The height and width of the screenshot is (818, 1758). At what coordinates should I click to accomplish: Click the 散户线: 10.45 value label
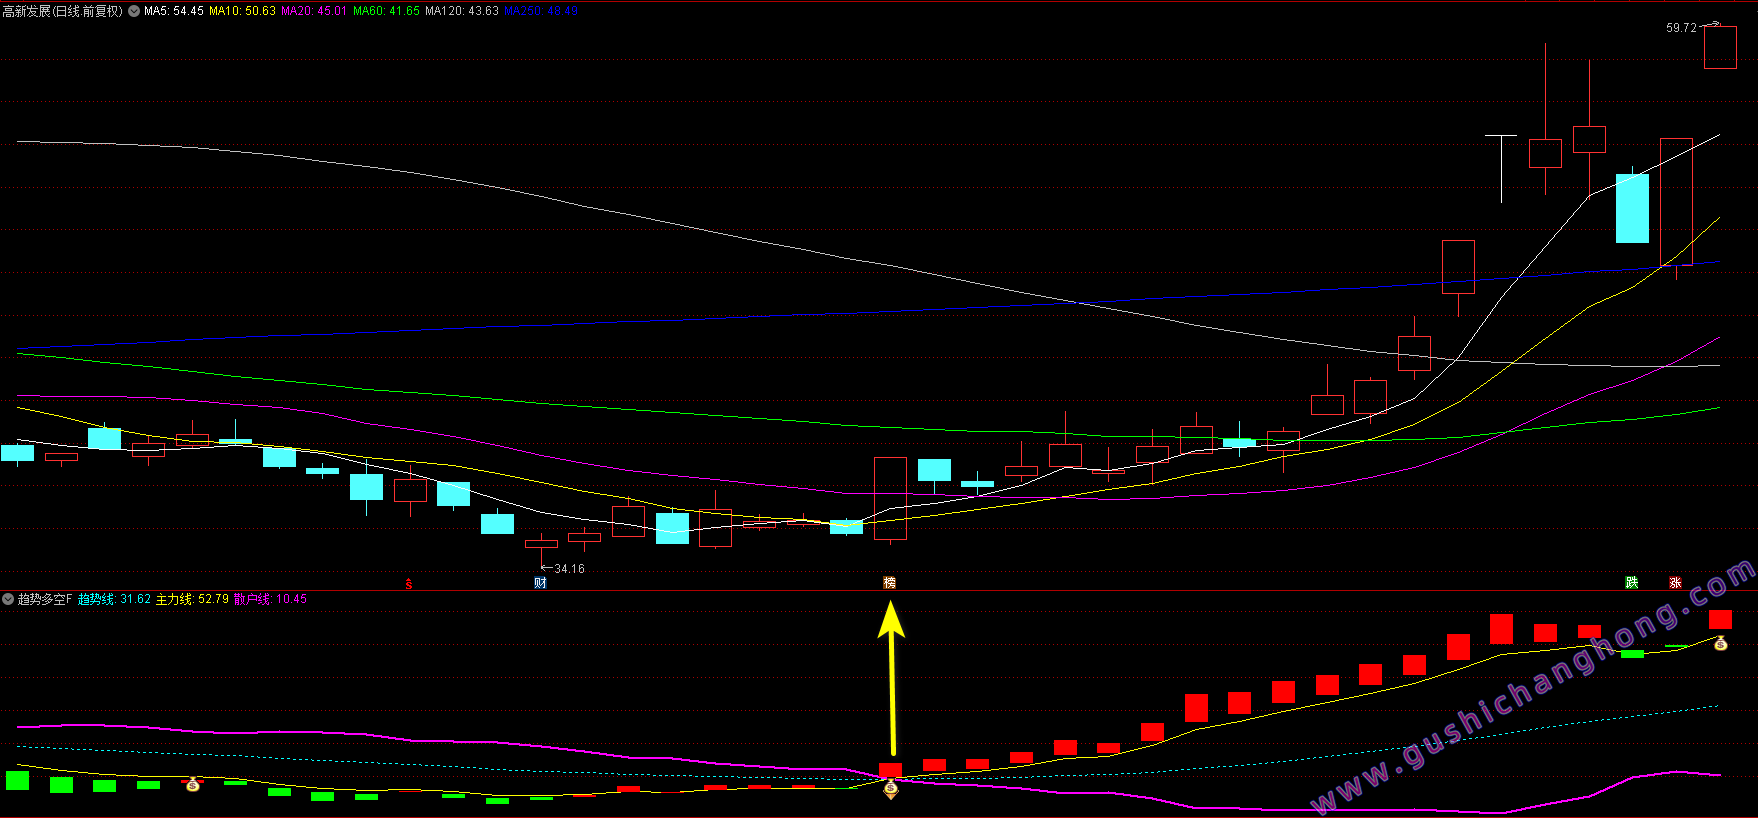(270, 599)
